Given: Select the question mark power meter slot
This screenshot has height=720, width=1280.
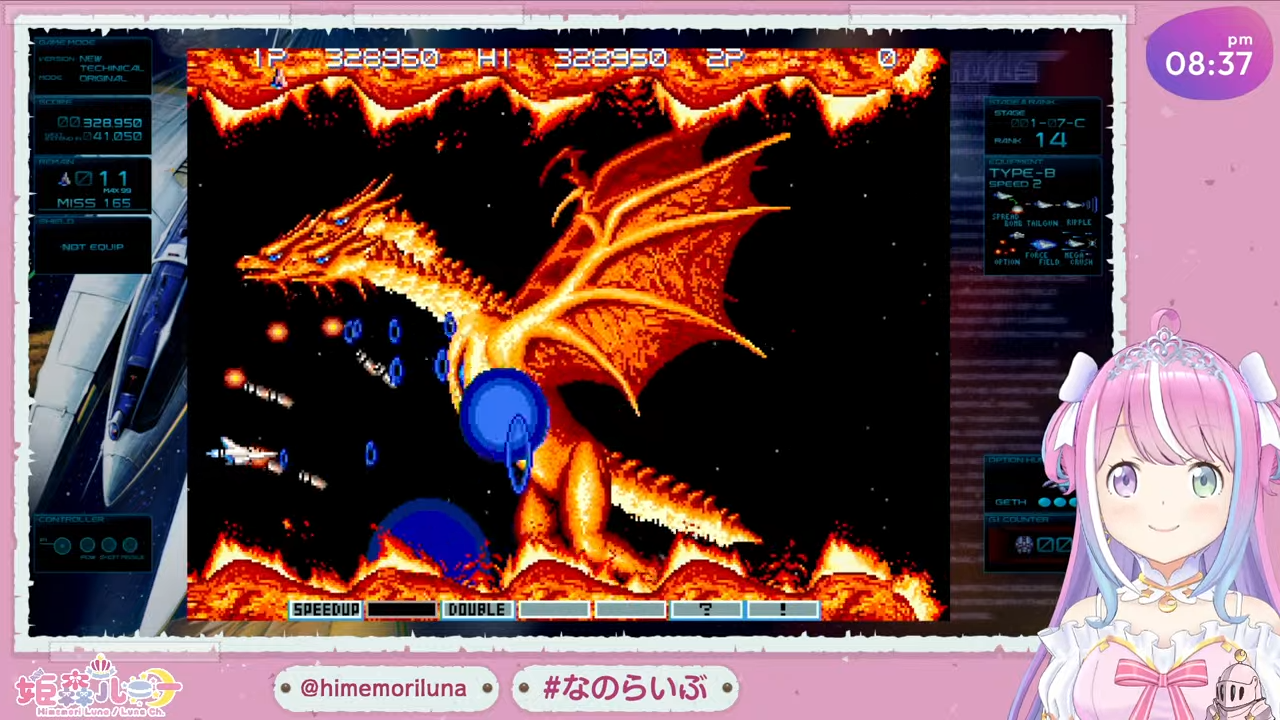Looking at the screenshot, I should point(706,609).
